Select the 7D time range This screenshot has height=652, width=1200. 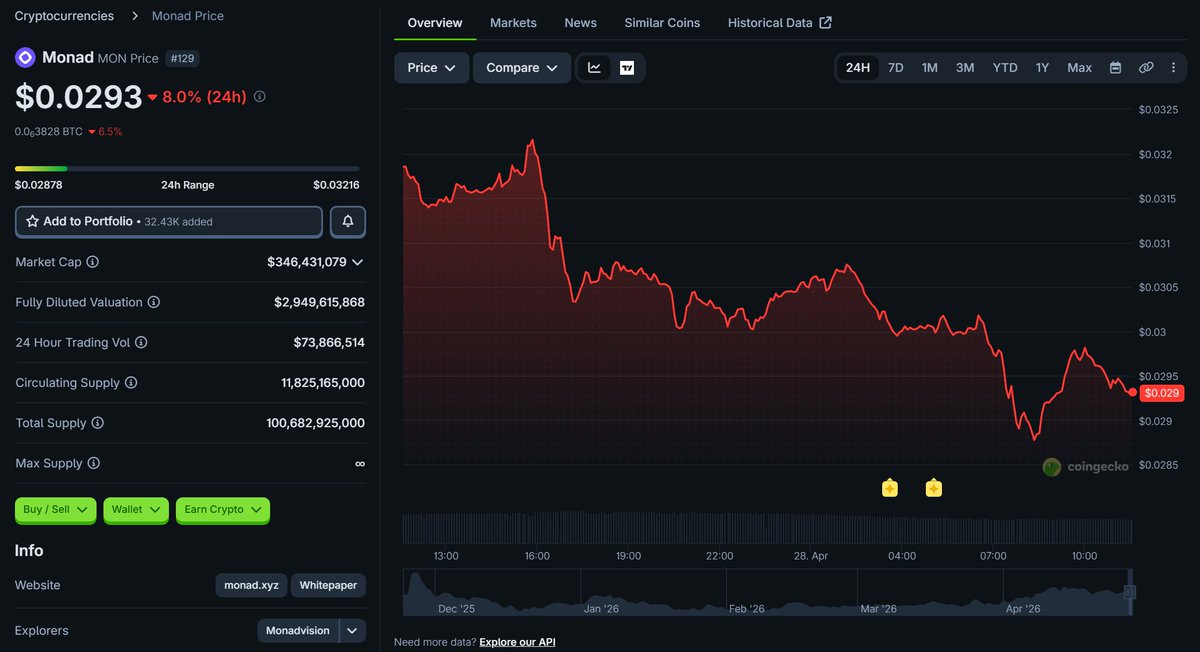[x=896, y=68]
